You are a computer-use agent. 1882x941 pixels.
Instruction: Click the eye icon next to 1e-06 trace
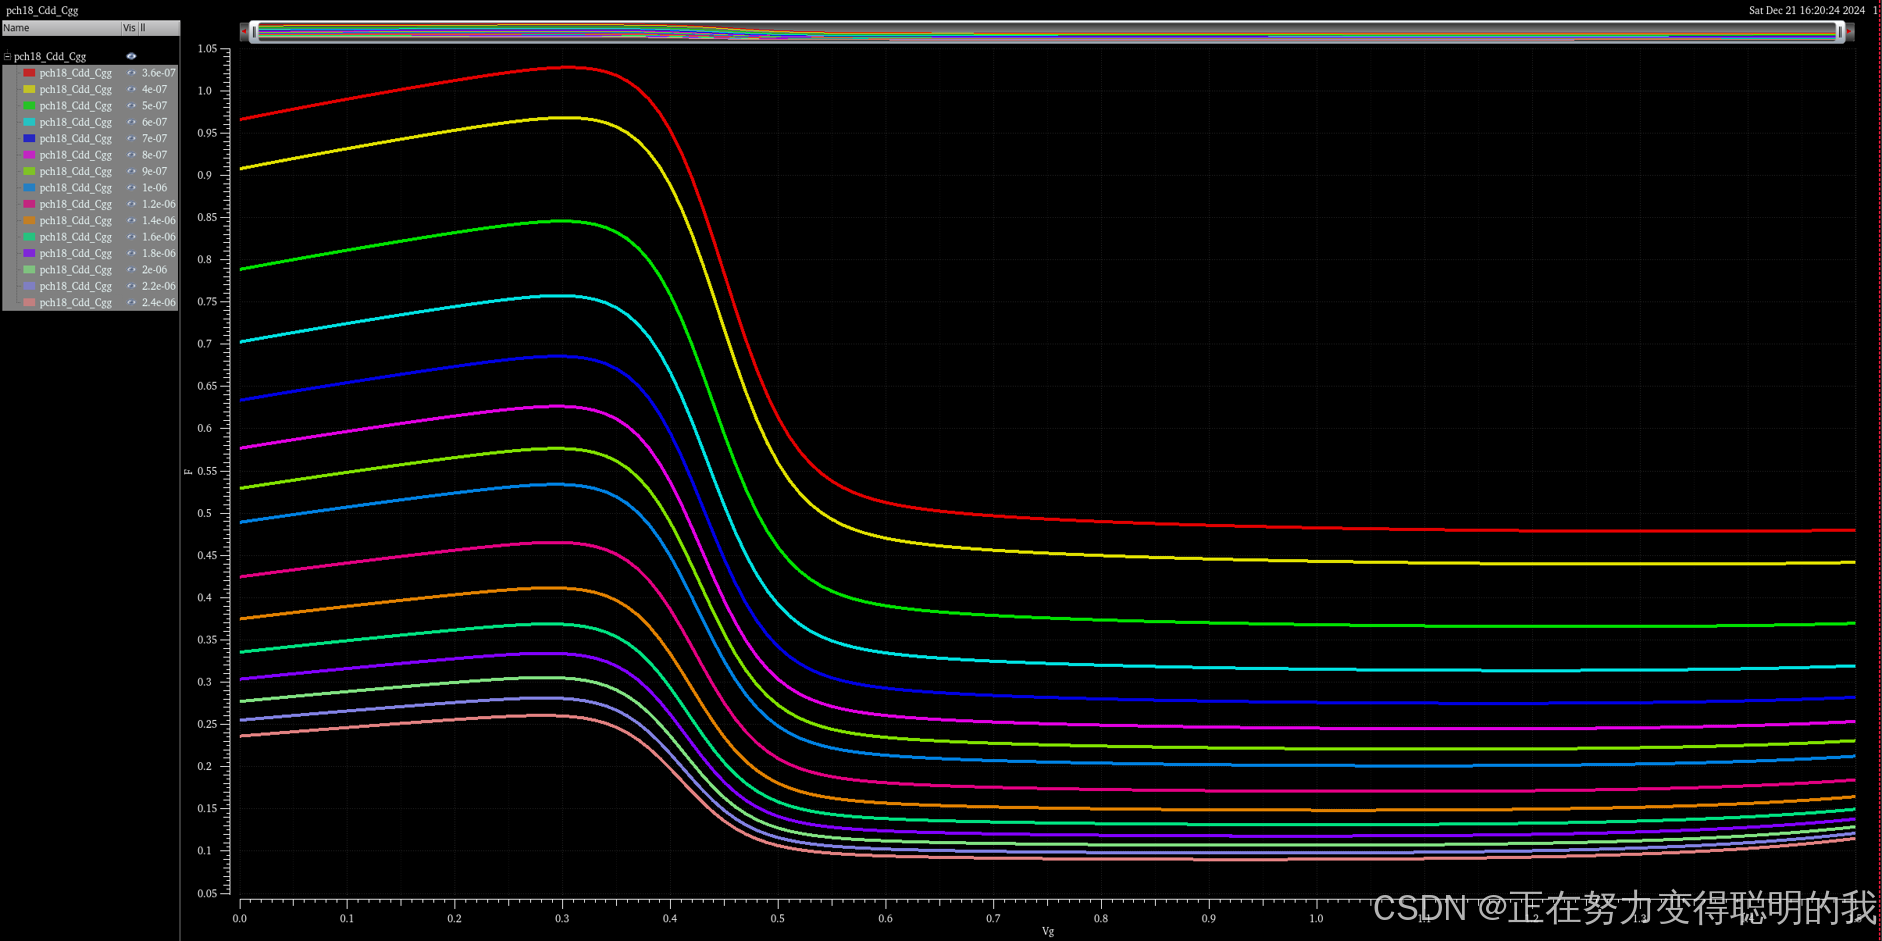pos(131,187)
